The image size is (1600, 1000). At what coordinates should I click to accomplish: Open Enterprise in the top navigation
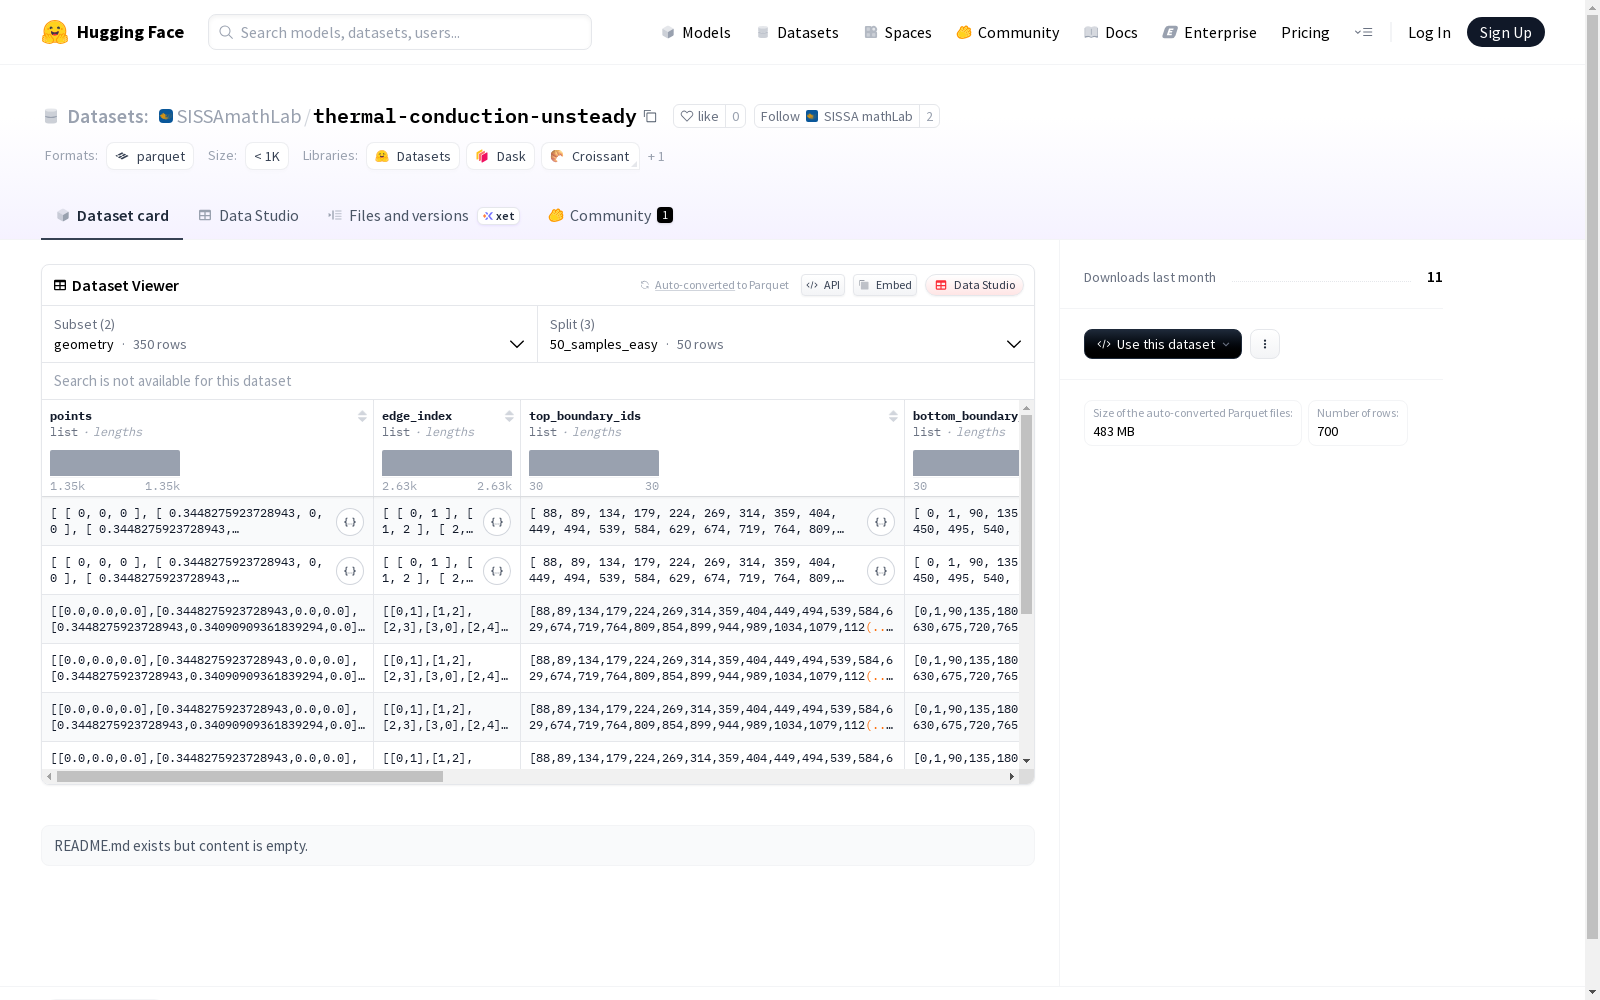(1209, 32)
